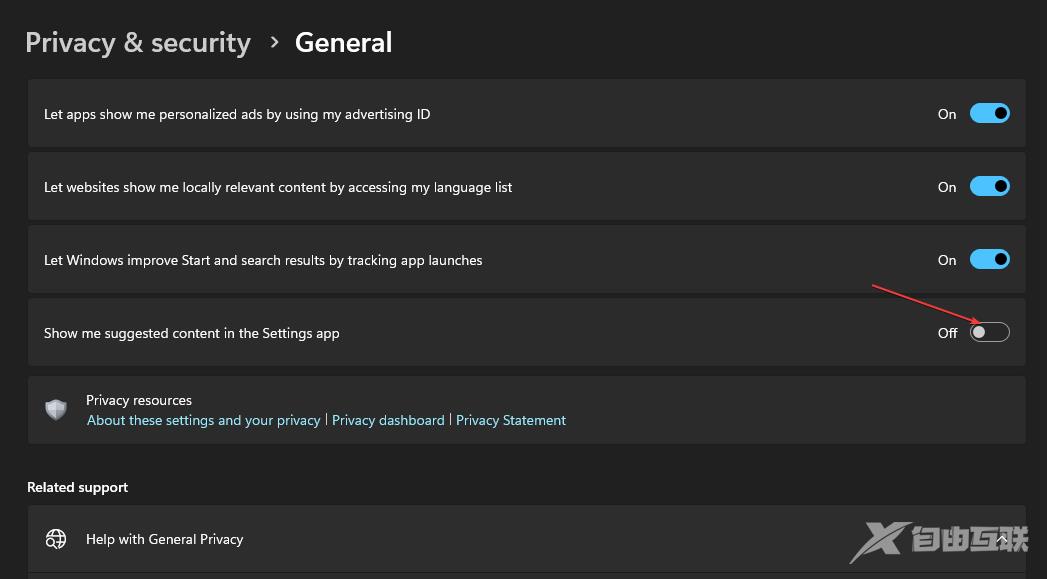Click the Privacy resources shield icon
The width and height of the screenshot is (1047, 579).
click(x=57, y=410)
